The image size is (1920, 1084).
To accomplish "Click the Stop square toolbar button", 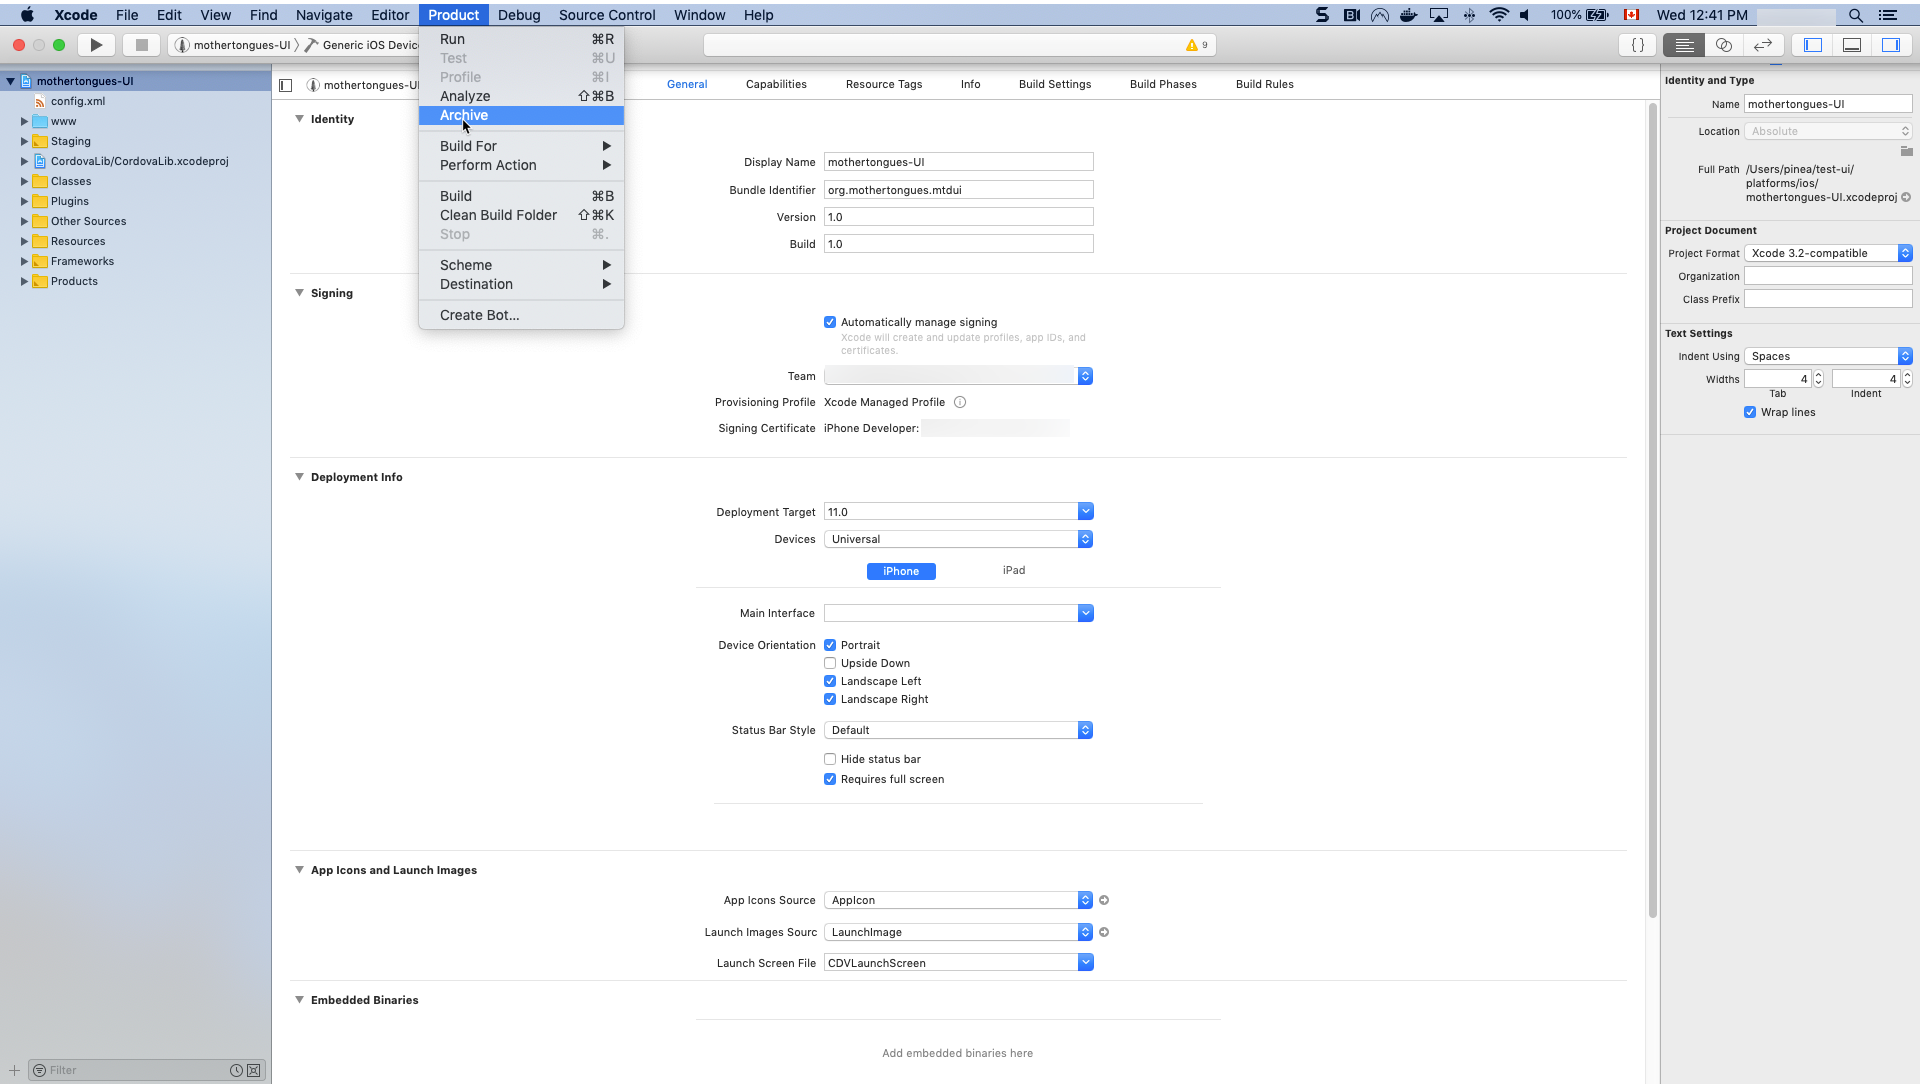I will [142, 45].
